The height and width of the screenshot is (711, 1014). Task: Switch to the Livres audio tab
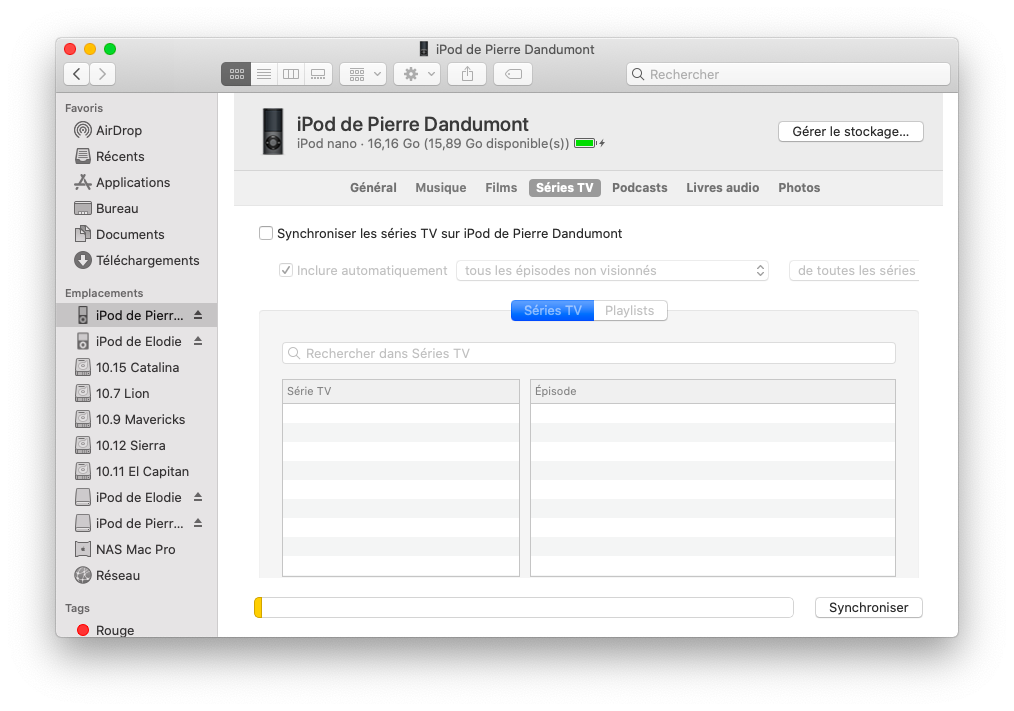tap(722, 188)
